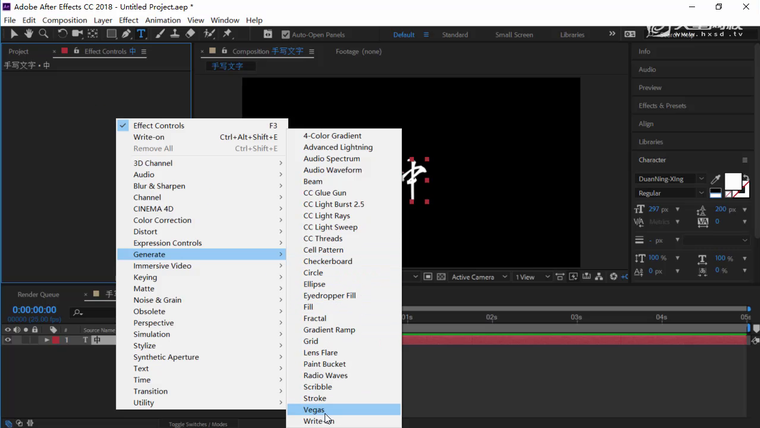Switch to the Standard workspace
This screenshot has height=428, width=760.
tap(455, 35)
